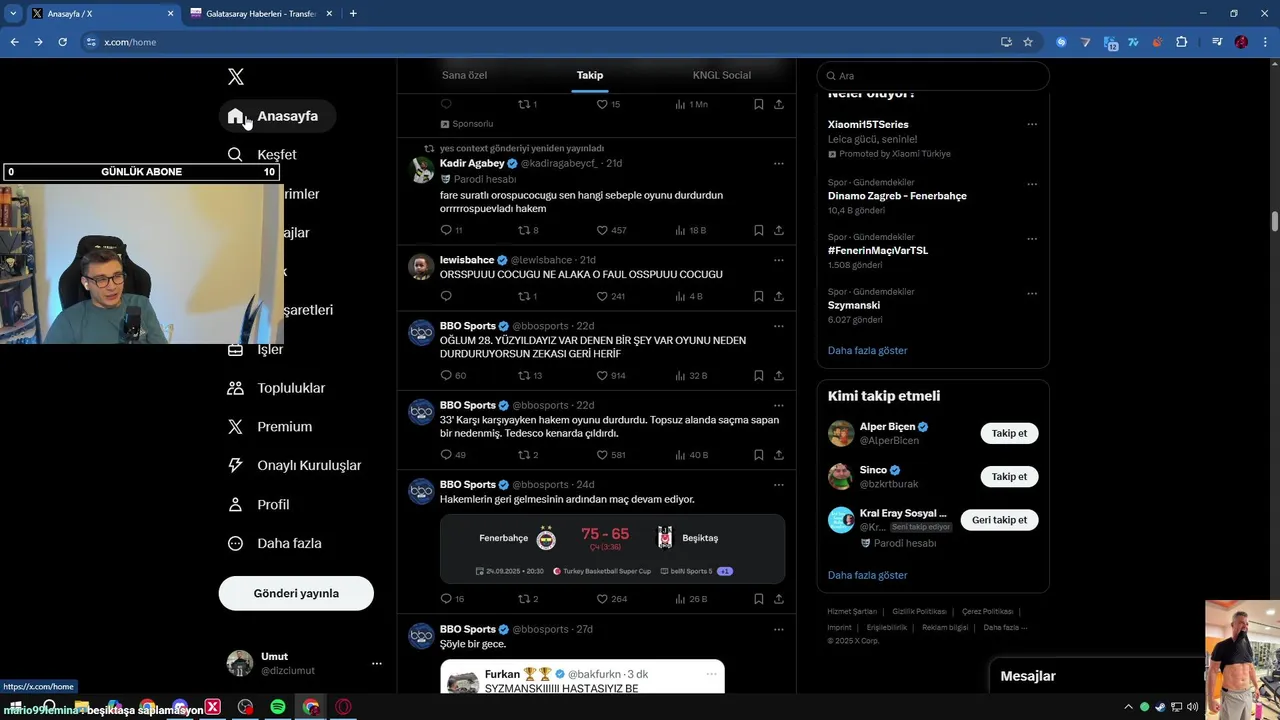Bookmark this page with the star icon

pos(1027,42)
